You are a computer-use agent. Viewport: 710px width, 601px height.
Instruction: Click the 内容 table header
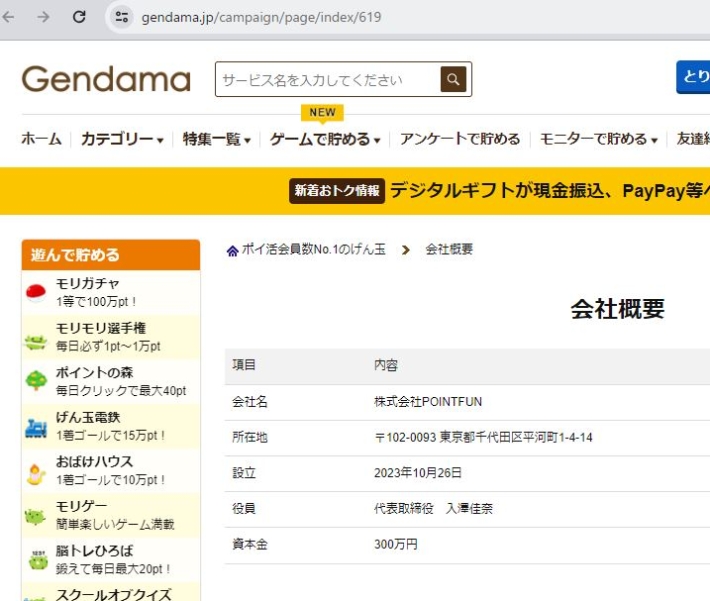(x=386, y=365)
